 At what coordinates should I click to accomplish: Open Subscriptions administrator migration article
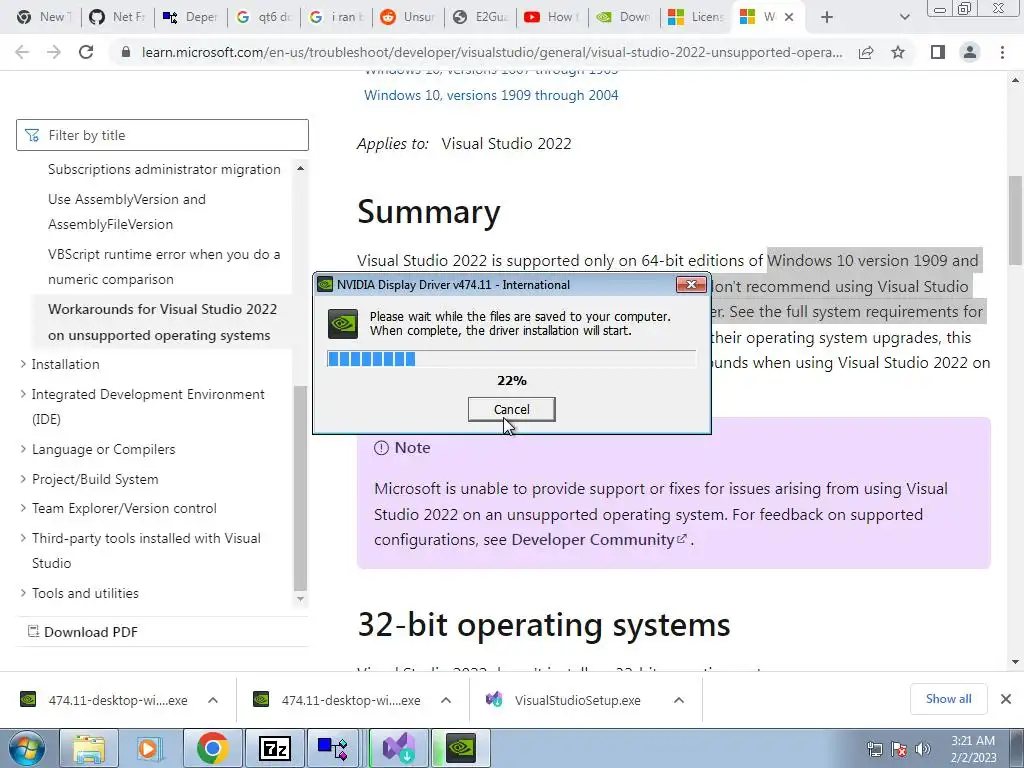[164, 169]
